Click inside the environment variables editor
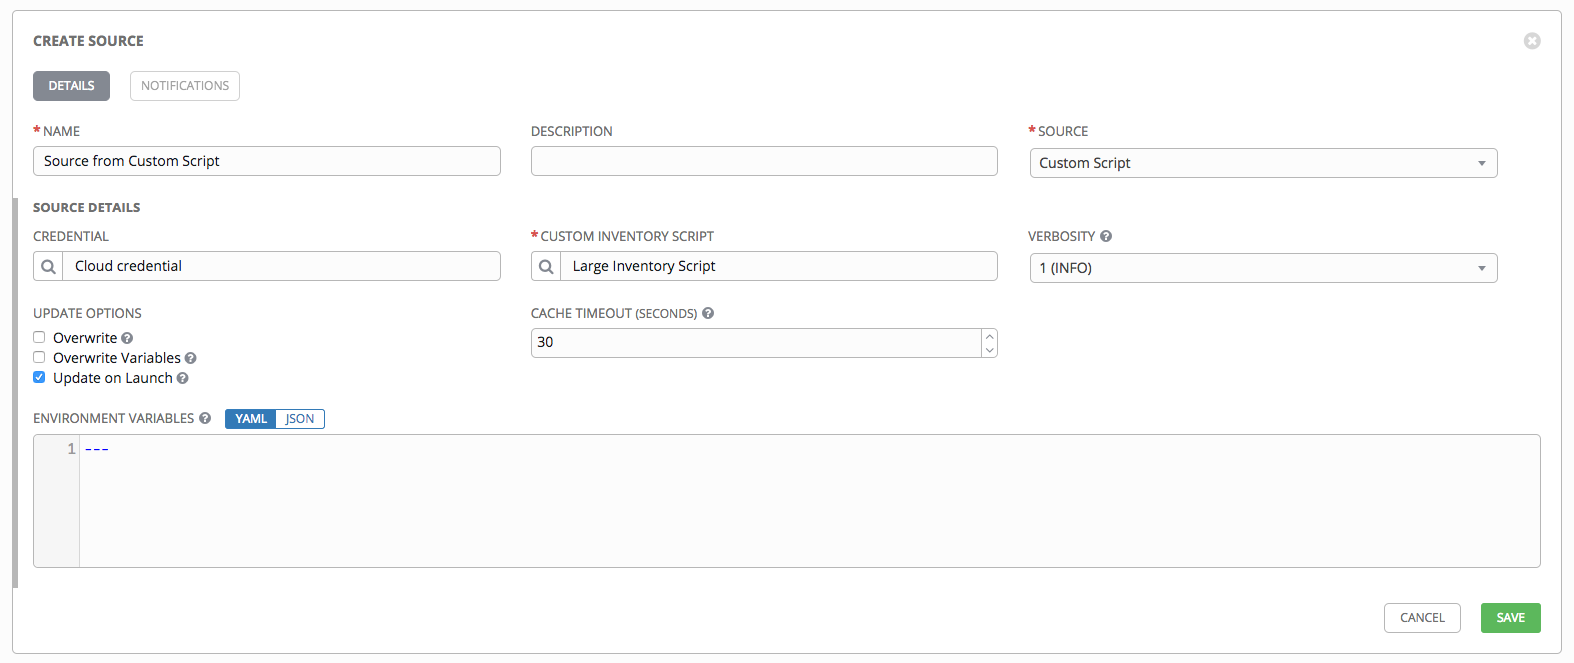The width and height of the screenshot is (1574, 663). [x=810, y=501]
